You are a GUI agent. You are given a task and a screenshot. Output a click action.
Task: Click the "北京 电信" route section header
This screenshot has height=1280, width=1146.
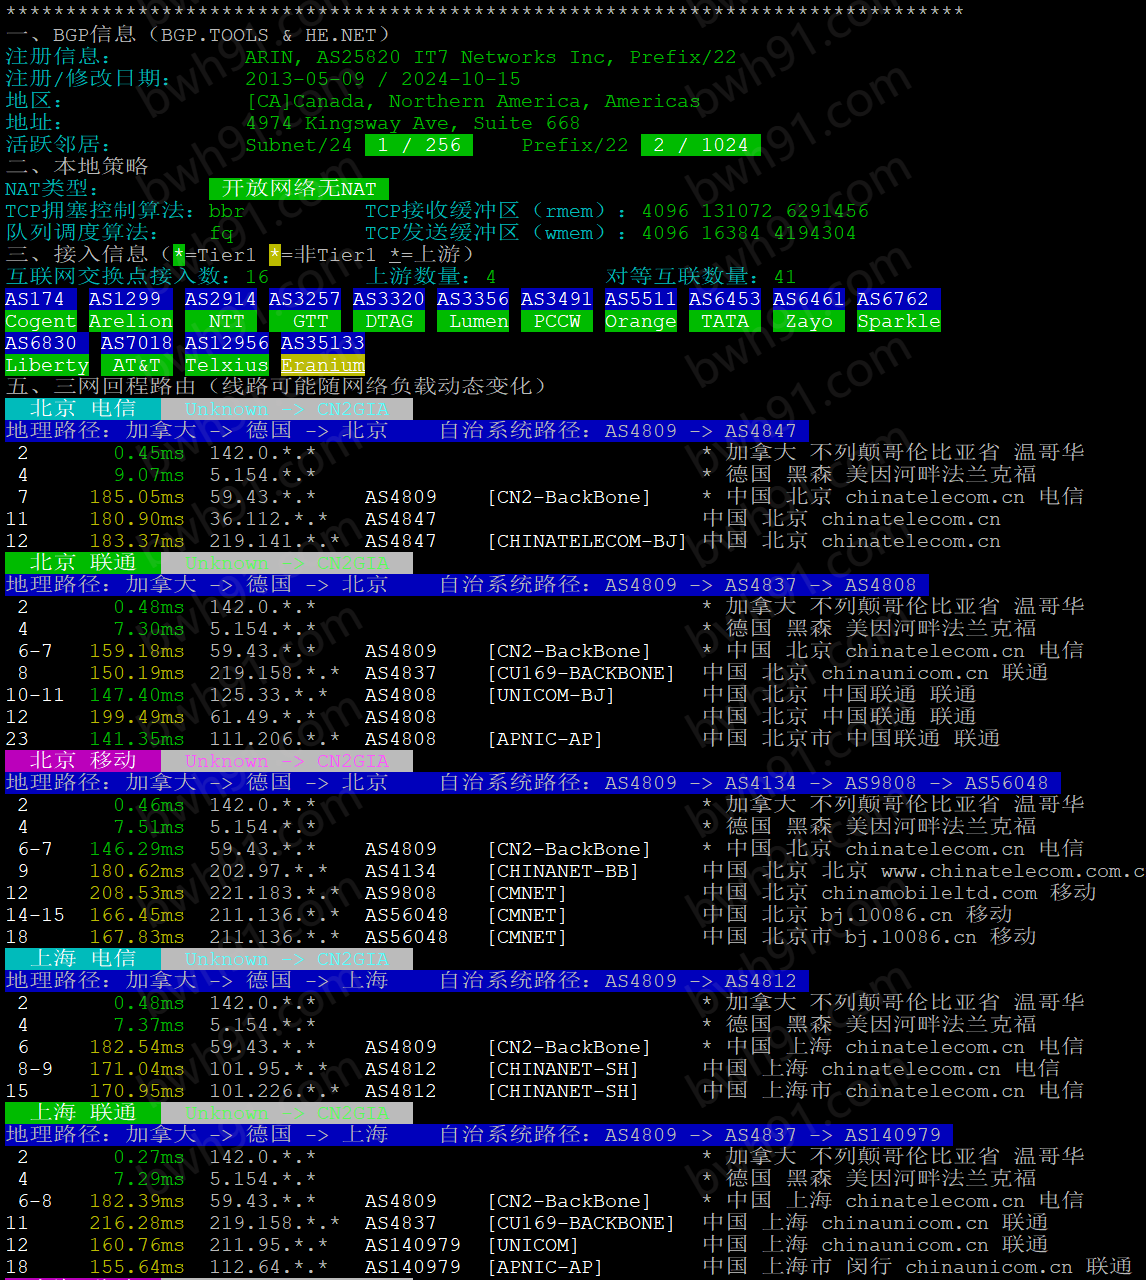83,409
